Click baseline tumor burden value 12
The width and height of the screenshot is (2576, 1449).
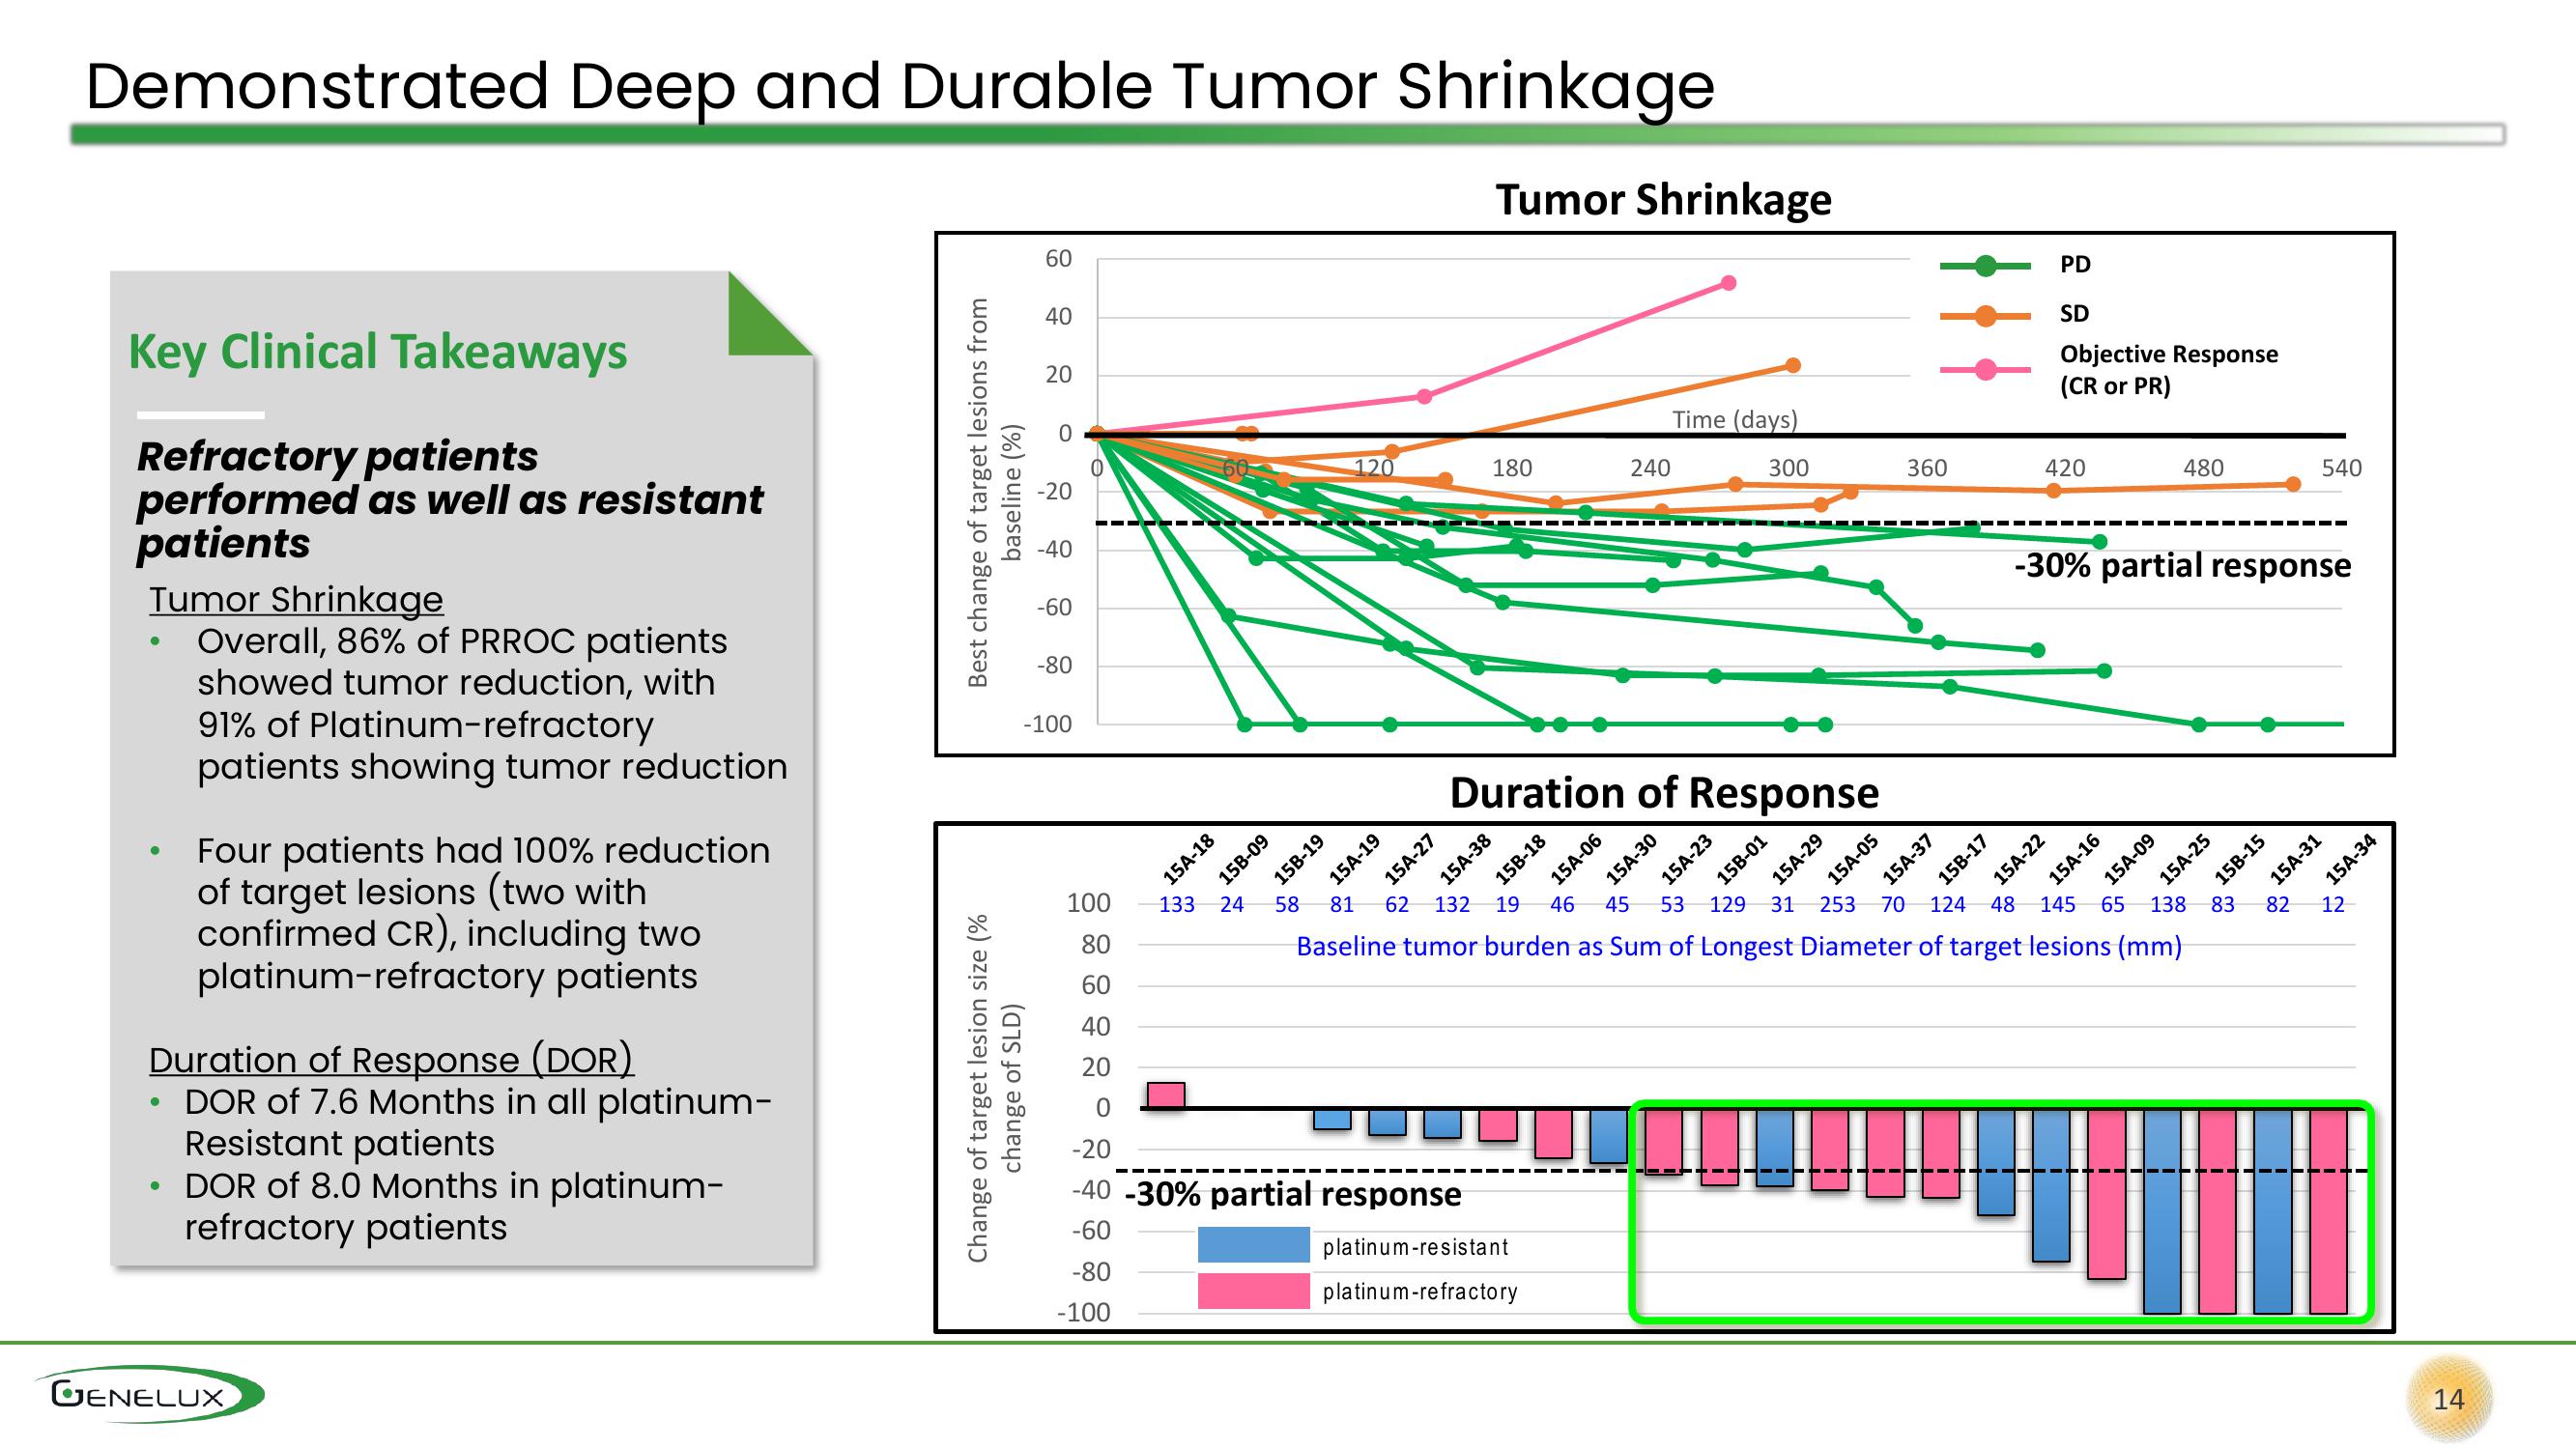(x=2333, y=904)
